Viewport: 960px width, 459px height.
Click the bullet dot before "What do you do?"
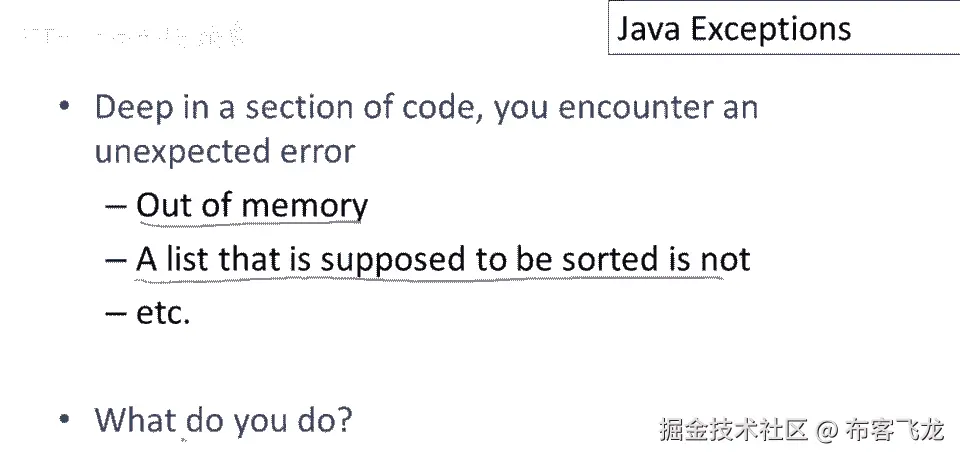click(x=66, y=420)
